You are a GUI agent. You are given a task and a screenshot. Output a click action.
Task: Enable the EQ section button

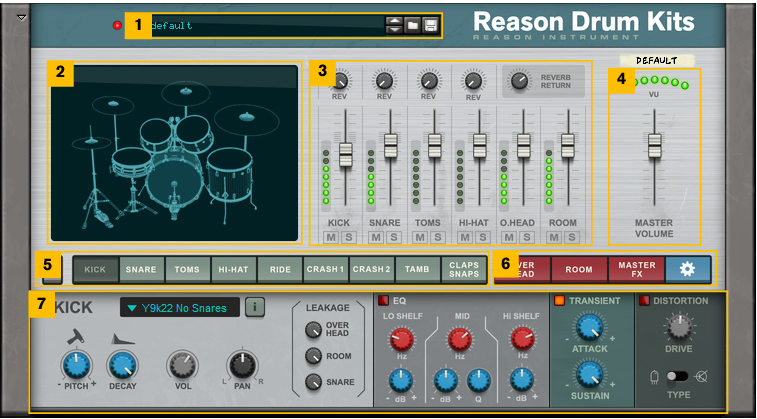[x=383, y=301]
